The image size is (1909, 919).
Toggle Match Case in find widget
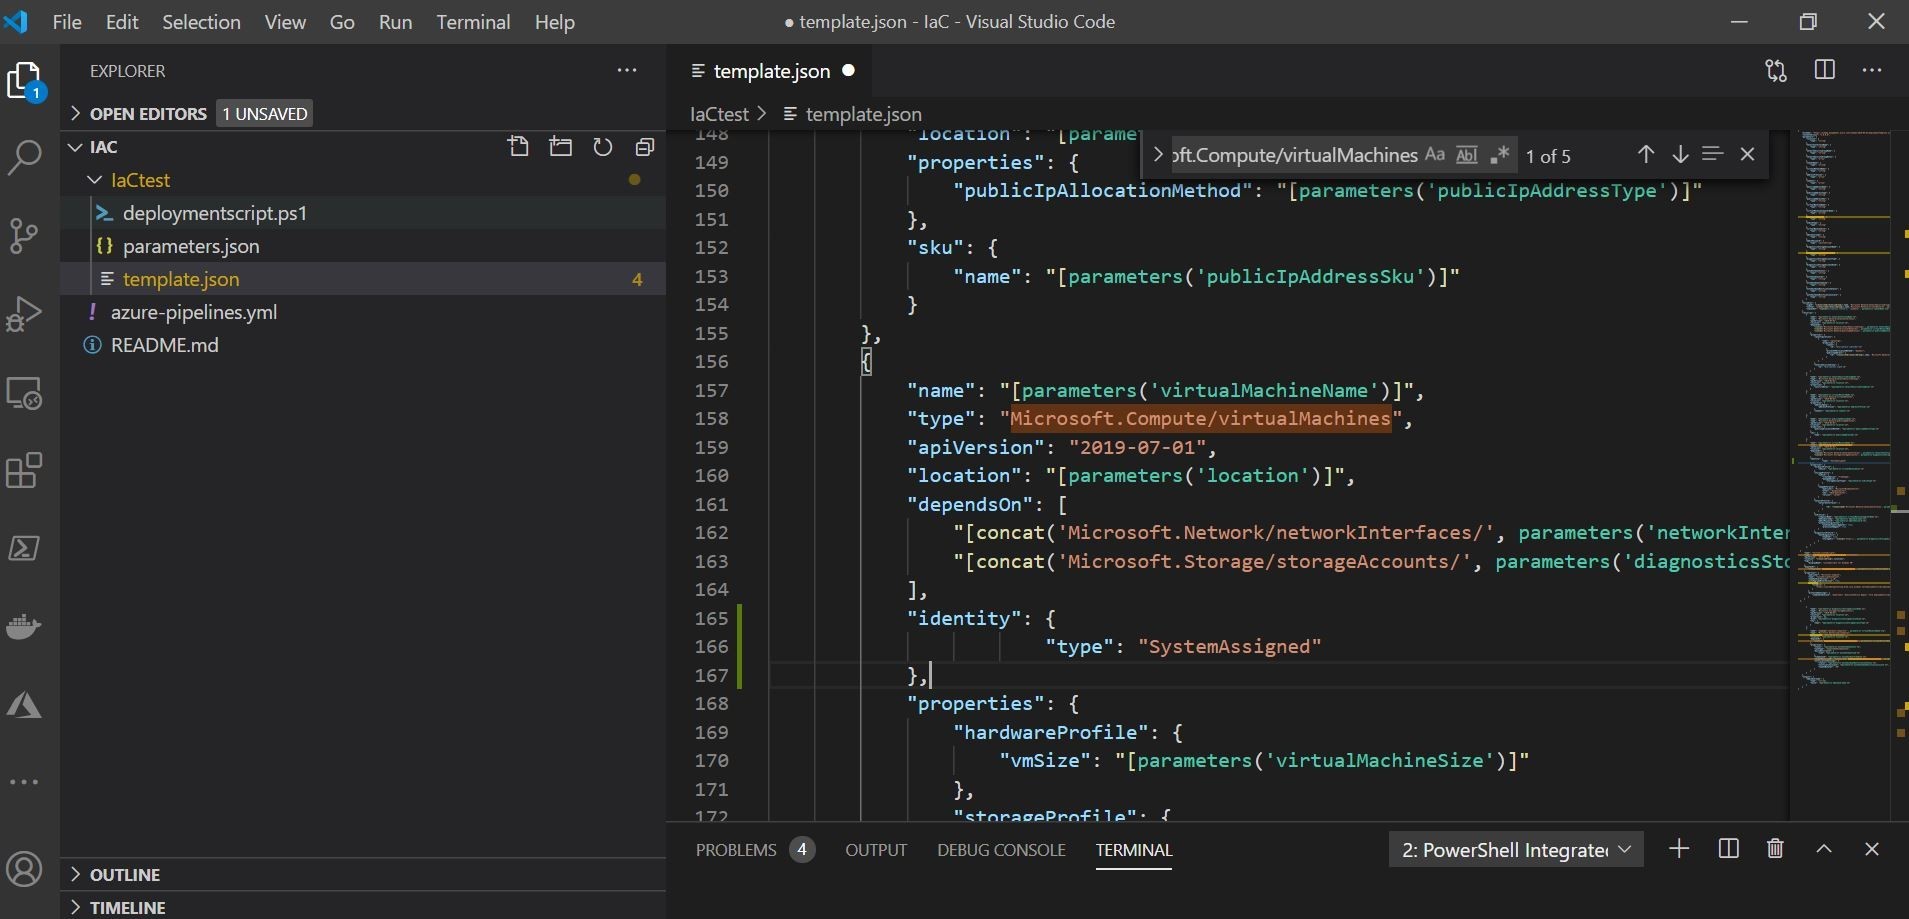coord(1435,155)
